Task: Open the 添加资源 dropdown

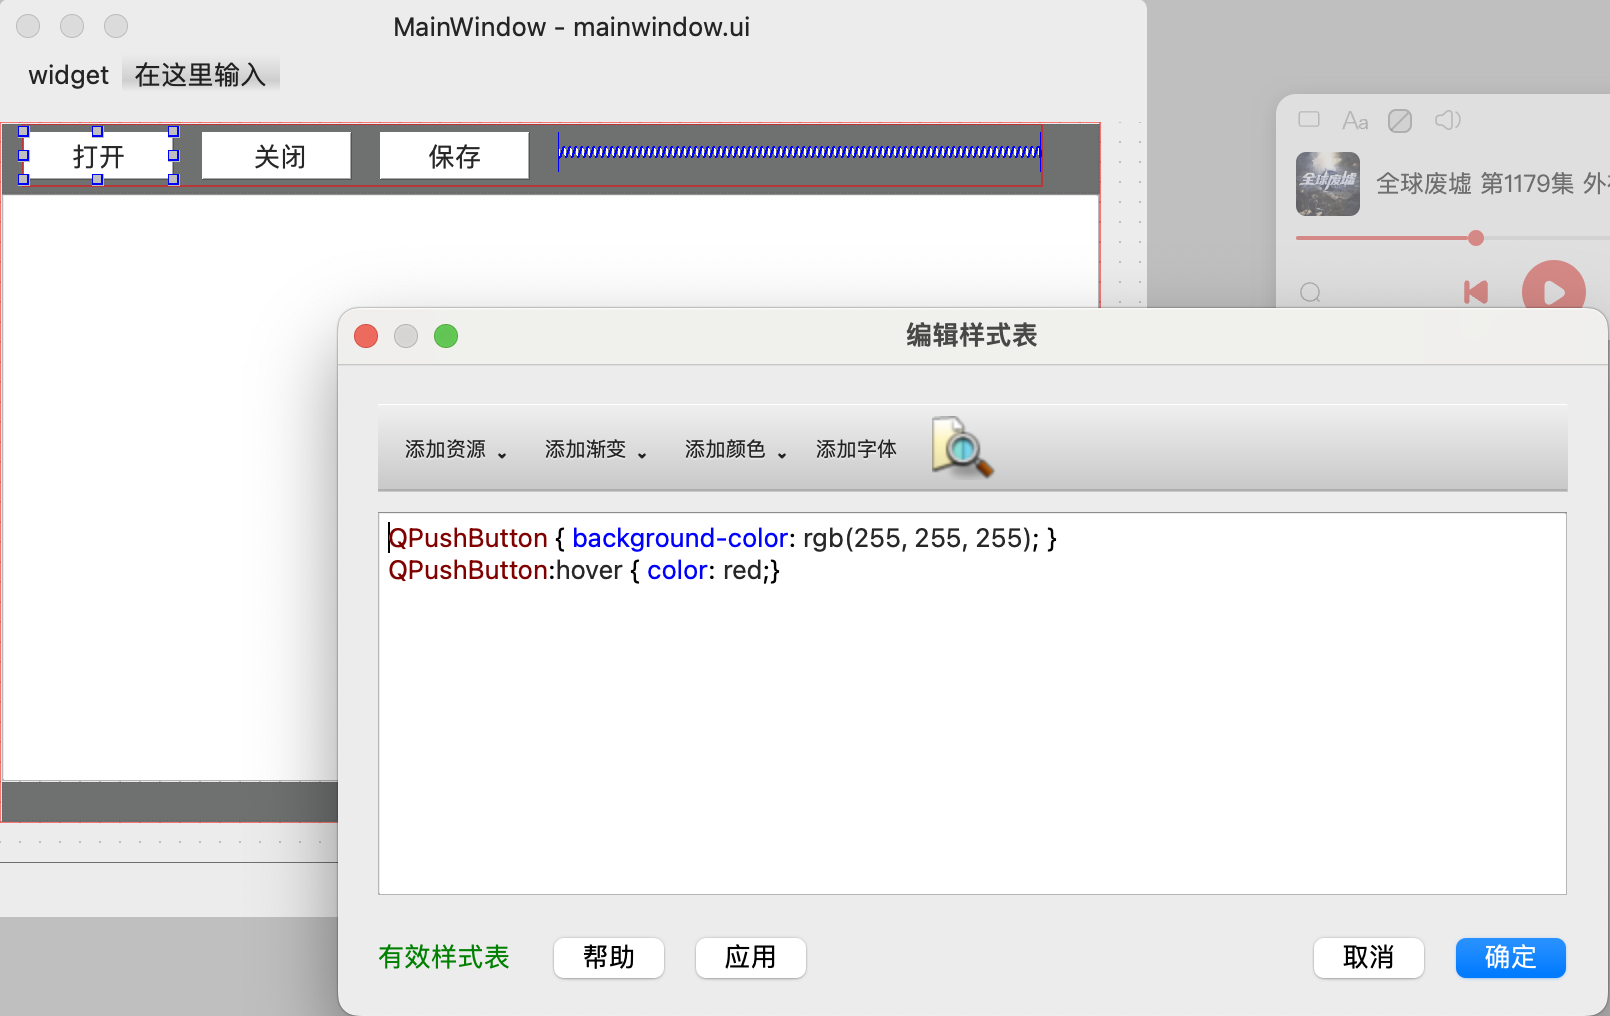Action: pyautogui.click(x=455, y=450)
